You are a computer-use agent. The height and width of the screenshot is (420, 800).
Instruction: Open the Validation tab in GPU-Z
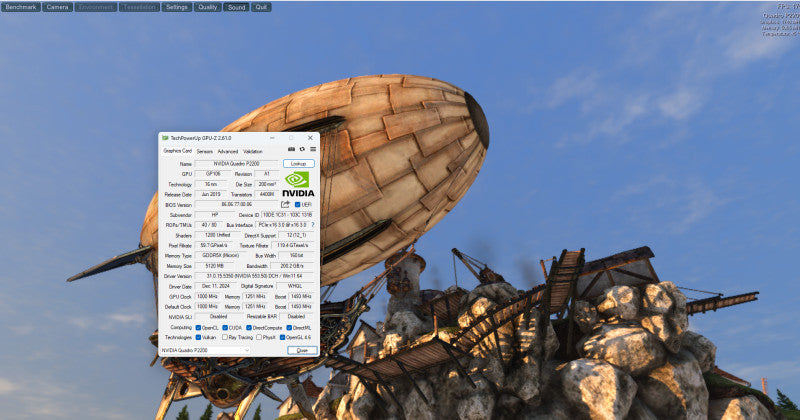[253, 152]
